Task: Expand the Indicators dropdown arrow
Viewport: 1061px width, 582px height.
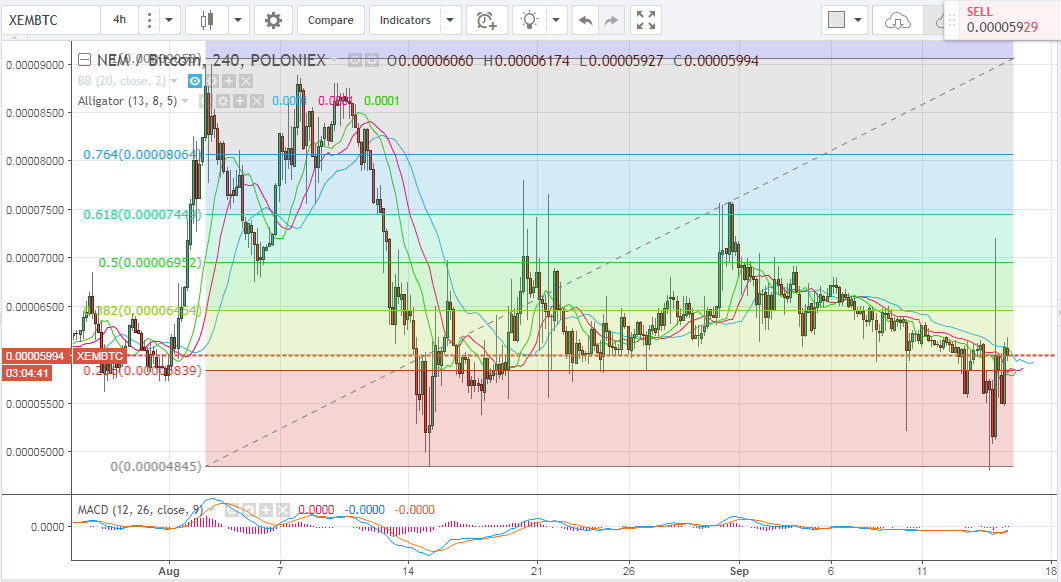Action: click(450, 20)
